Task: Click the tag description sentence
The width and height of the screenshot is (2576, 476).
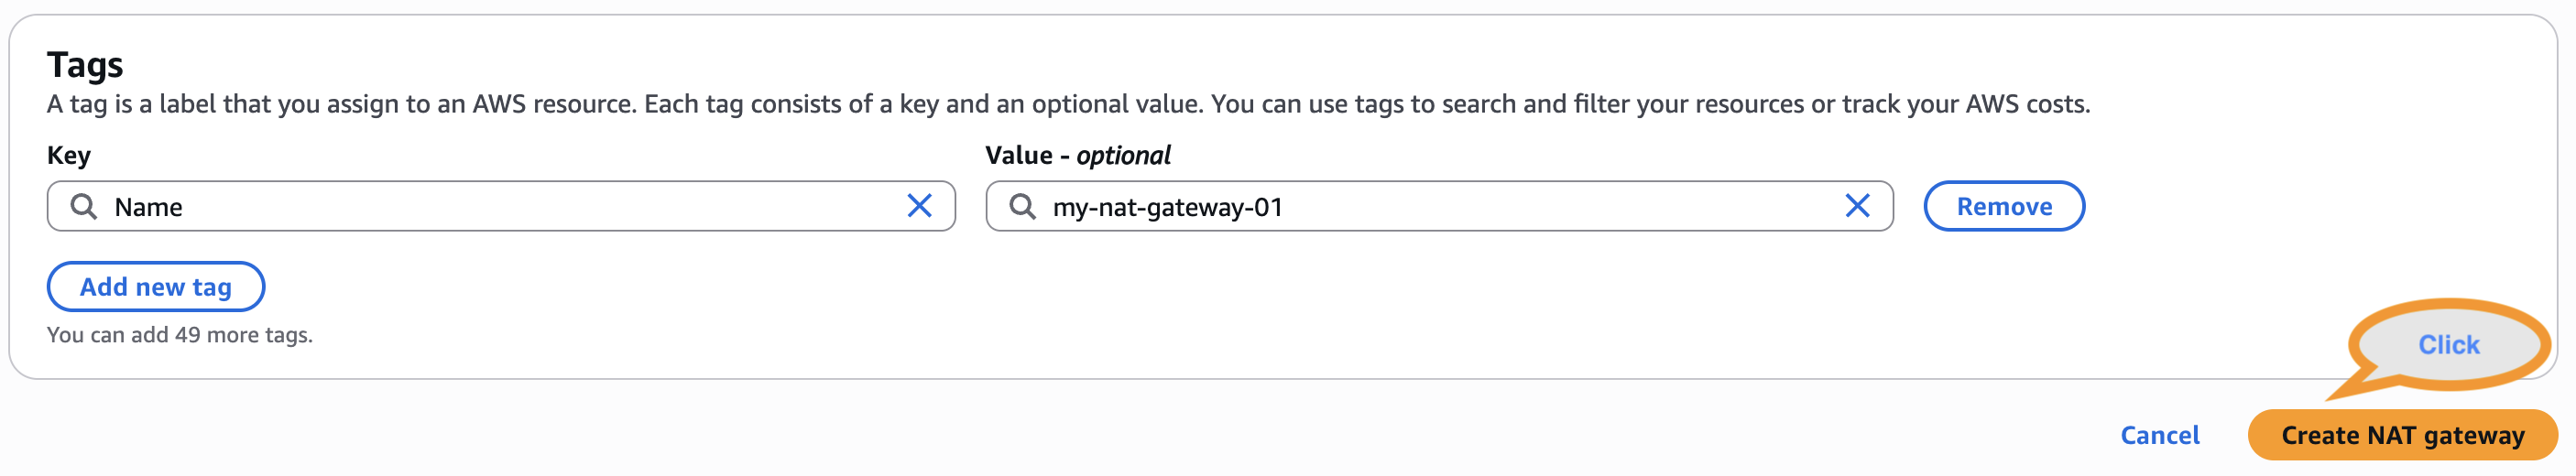Action: 1067,104
